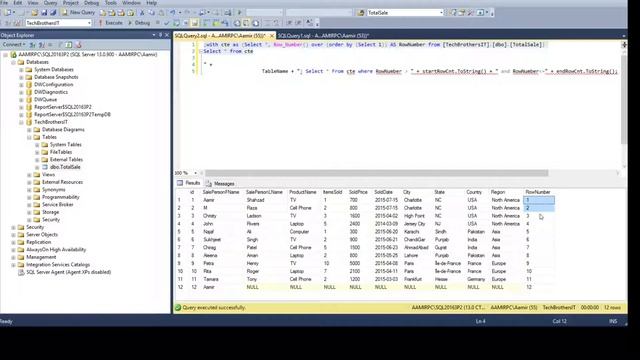
Task: Click the Paste icon in the toolbar
Action: [161, 13]
